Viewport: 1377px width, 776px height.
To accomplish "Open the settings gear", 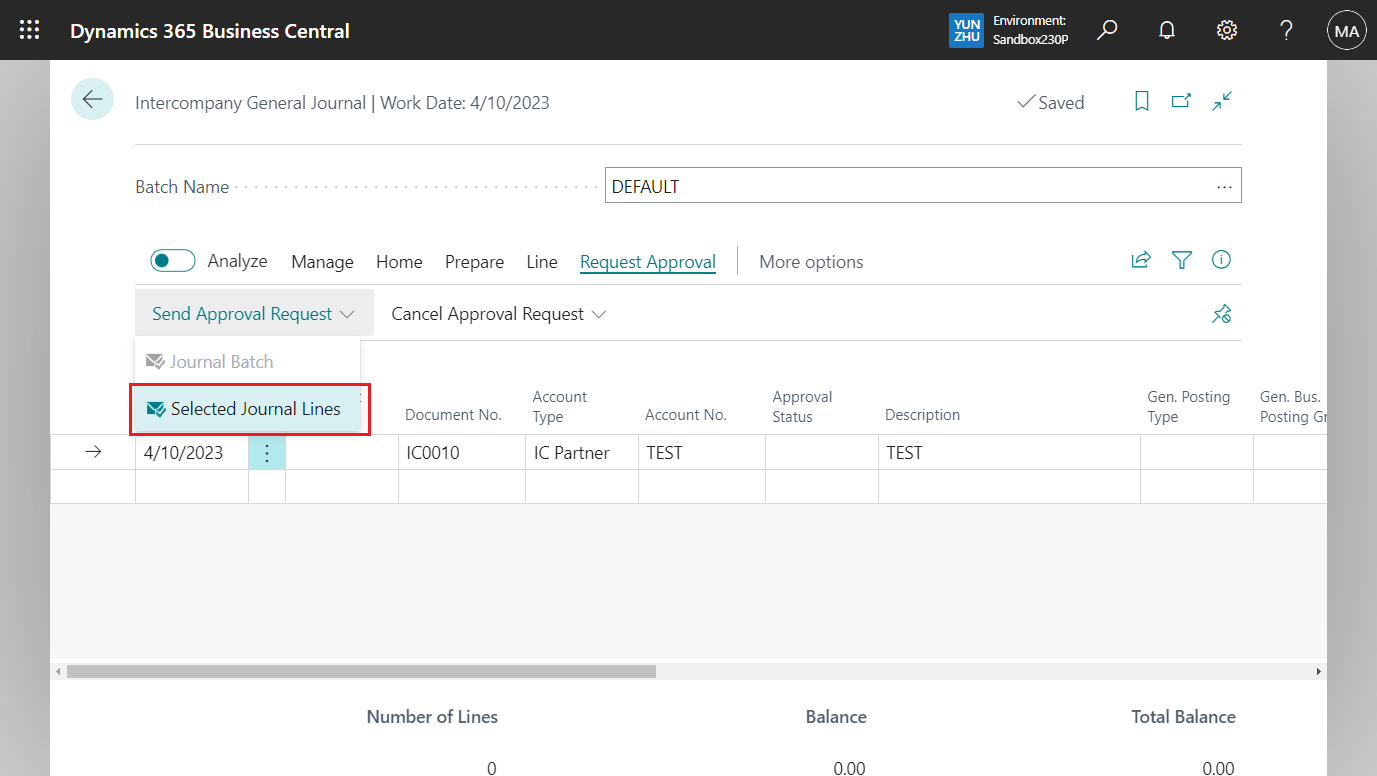I will click(1226, 30).
